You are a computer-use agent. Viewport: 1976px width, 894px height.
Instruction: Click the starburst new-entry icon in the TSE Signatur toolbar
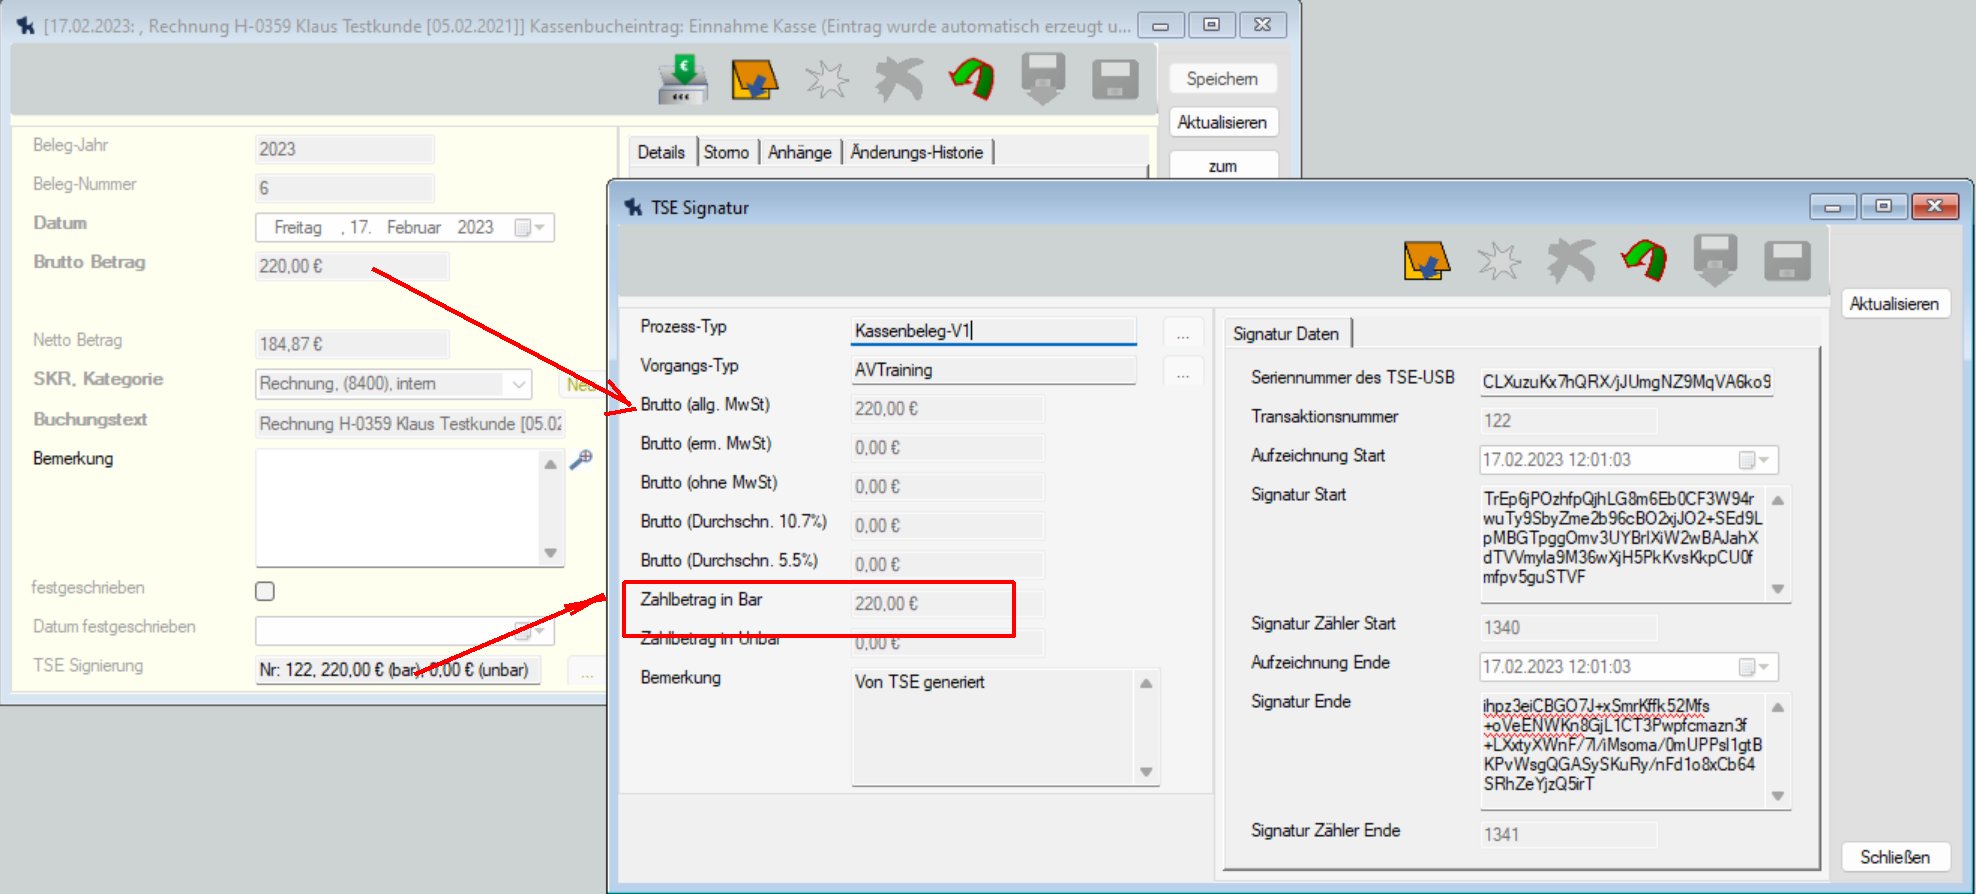[1499, 262]
